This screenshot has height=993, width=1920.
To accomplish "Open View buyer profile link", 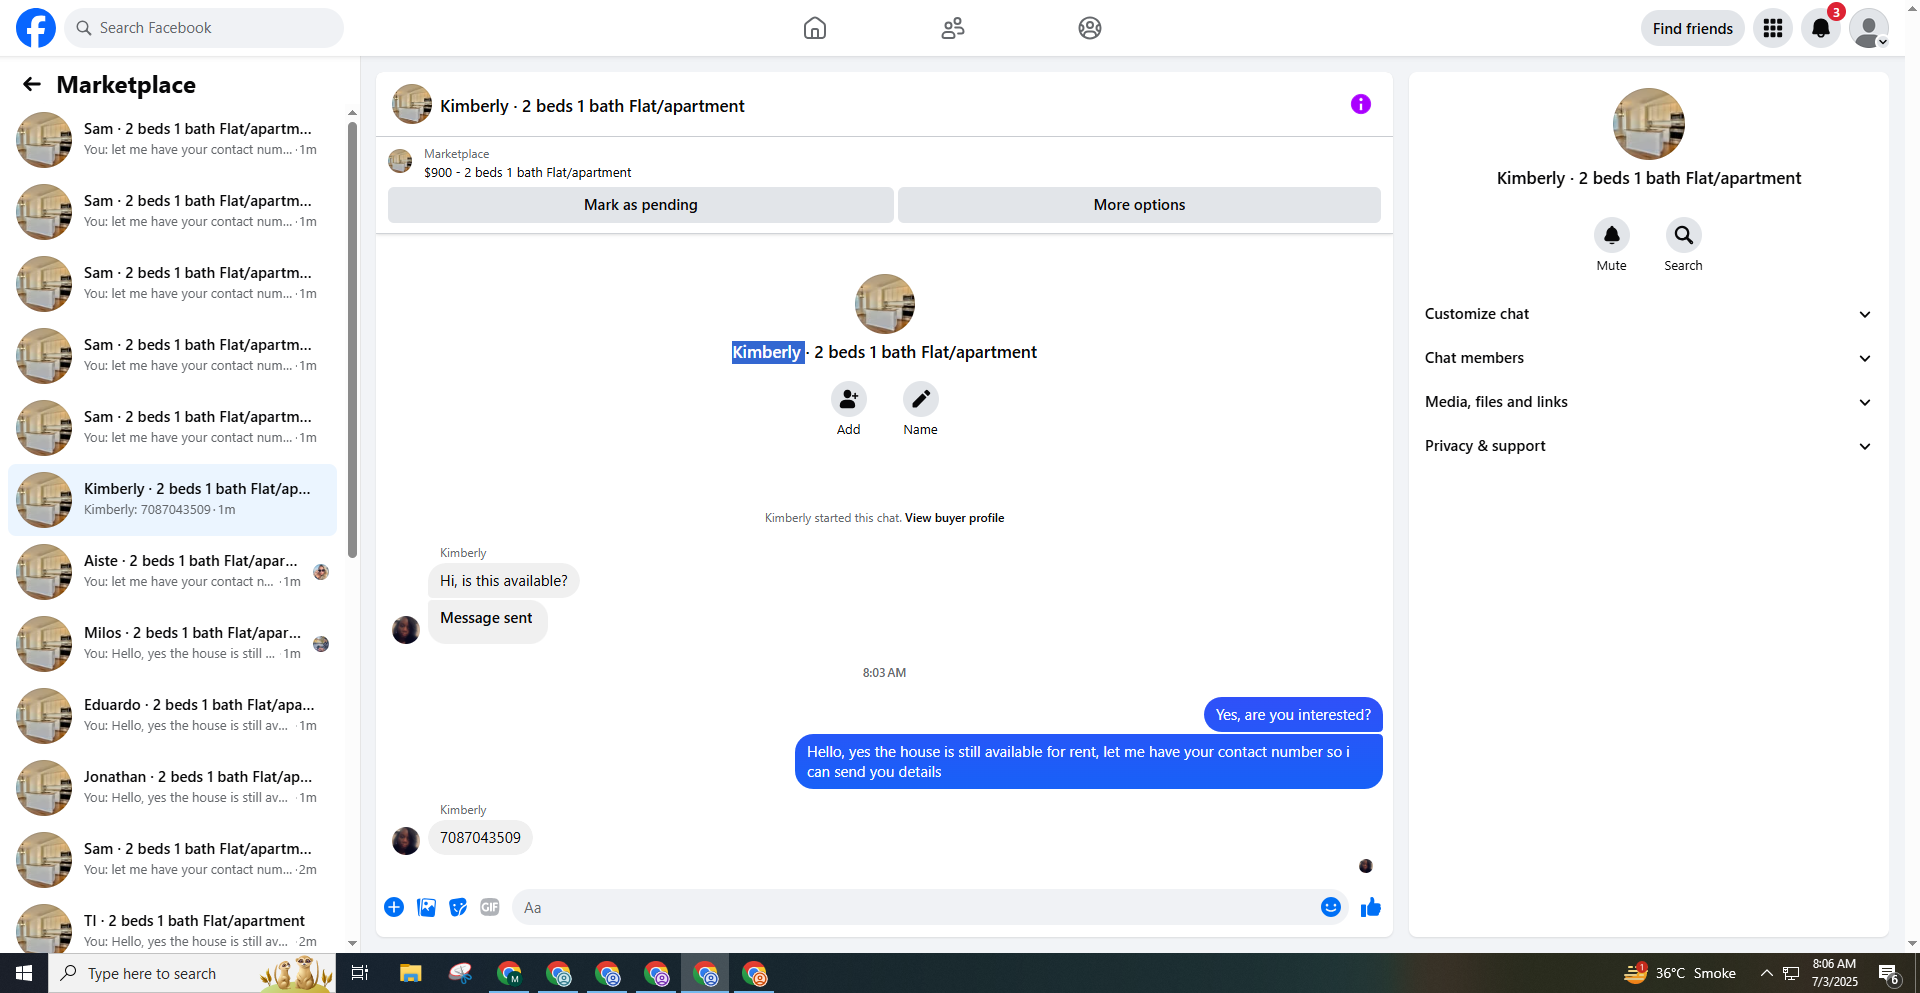I will point(955,518).
